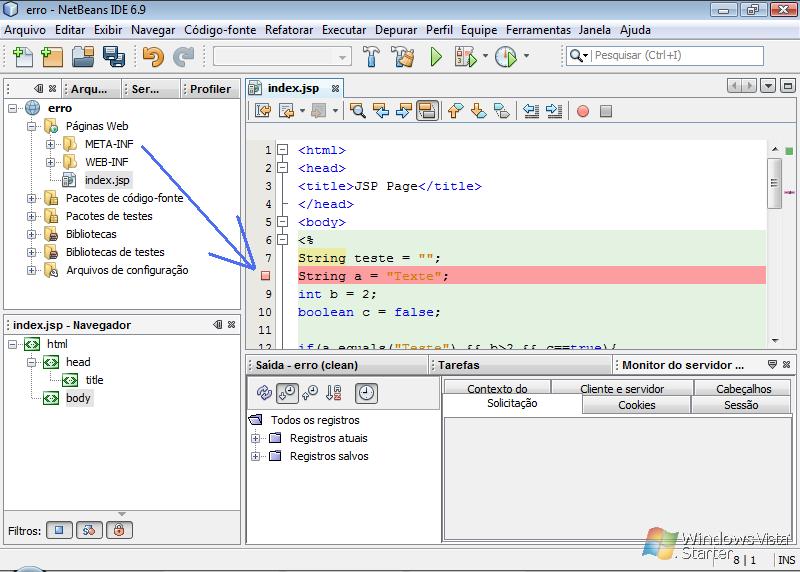Click the Open Project icon
This screenshot has height=572, width=800.
(83, 56)
